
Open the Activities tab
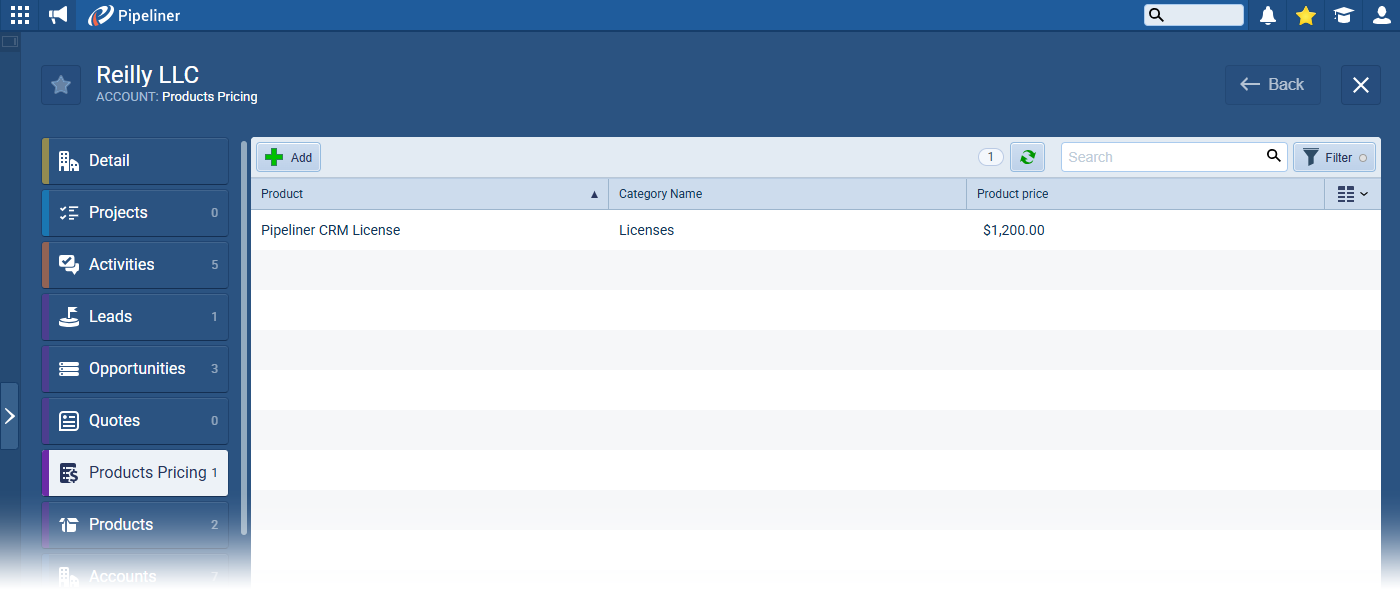click(x=136, y=265)
